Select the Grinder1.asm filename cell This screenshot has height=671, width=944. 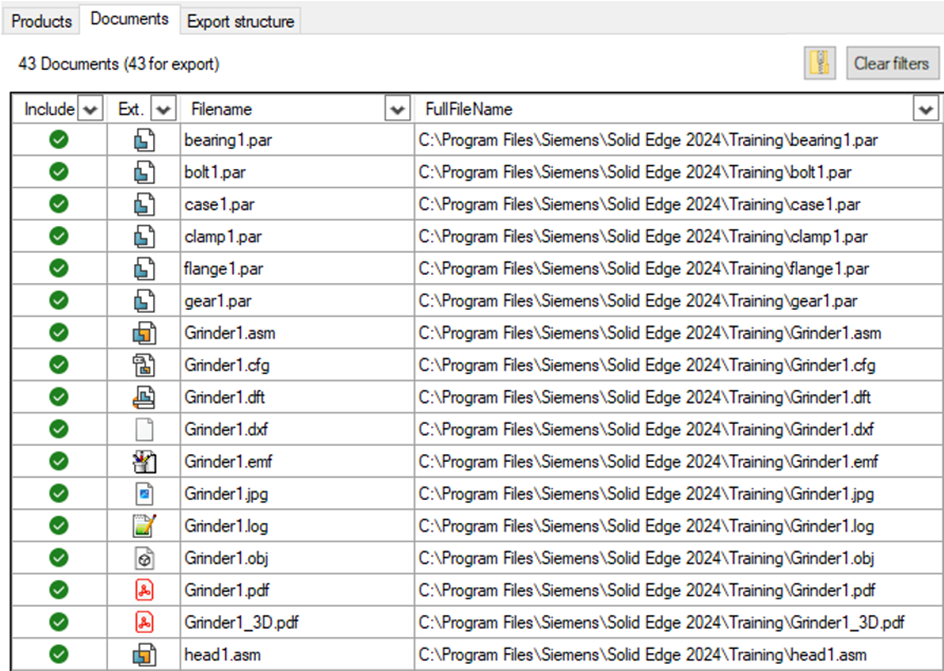pyautogui.click(x=297, y=333)
